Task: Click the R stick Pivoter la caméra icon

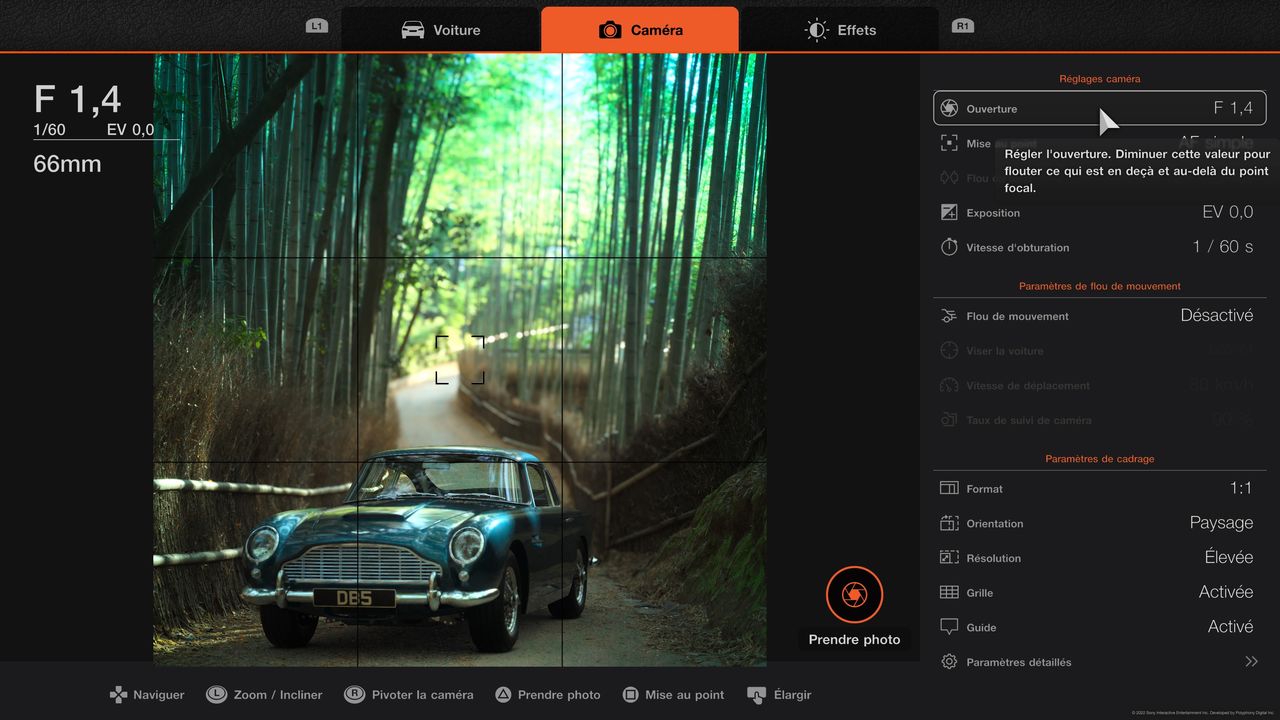Action: point(354,694)
